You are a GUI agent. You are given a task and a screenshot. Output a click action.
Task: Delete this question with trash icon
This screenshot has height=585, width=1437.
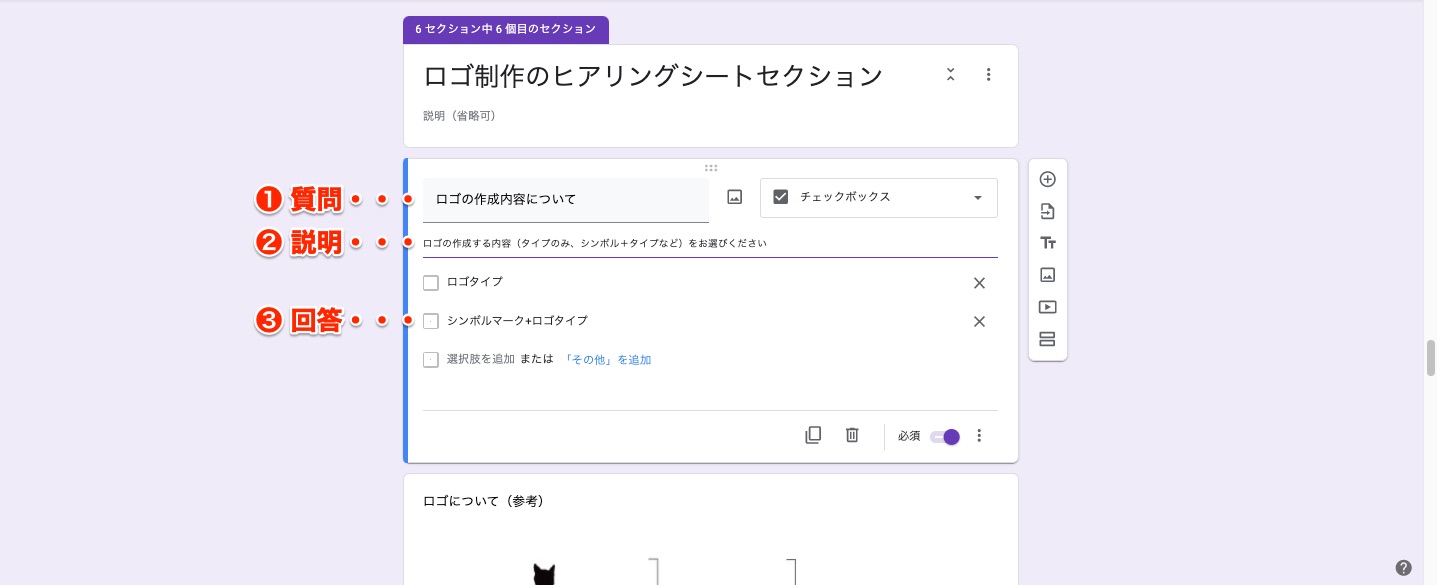(x=852, y=435)
